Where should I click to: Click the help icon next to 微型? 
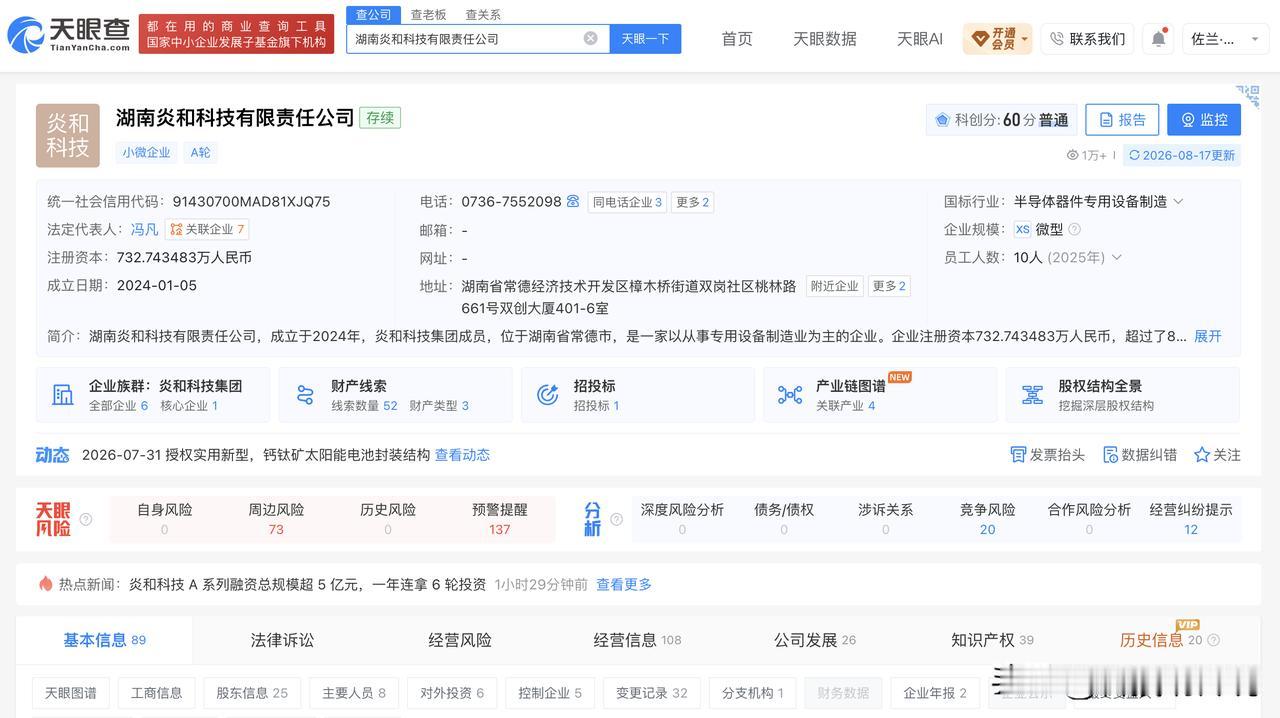coord(1074,229)
